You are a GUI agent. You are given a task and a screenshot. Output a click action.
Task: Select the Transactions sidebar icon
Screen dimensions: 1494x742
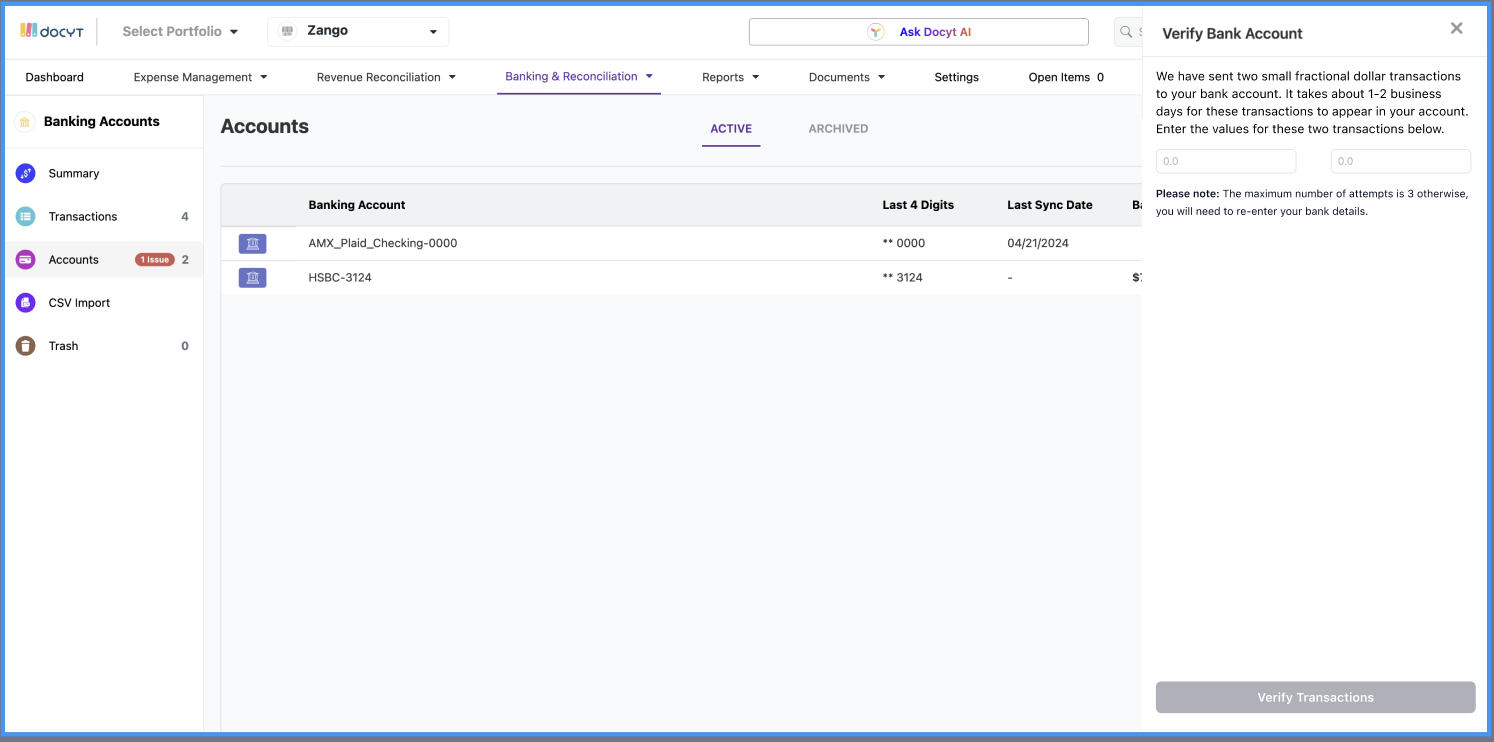(25, 216)
